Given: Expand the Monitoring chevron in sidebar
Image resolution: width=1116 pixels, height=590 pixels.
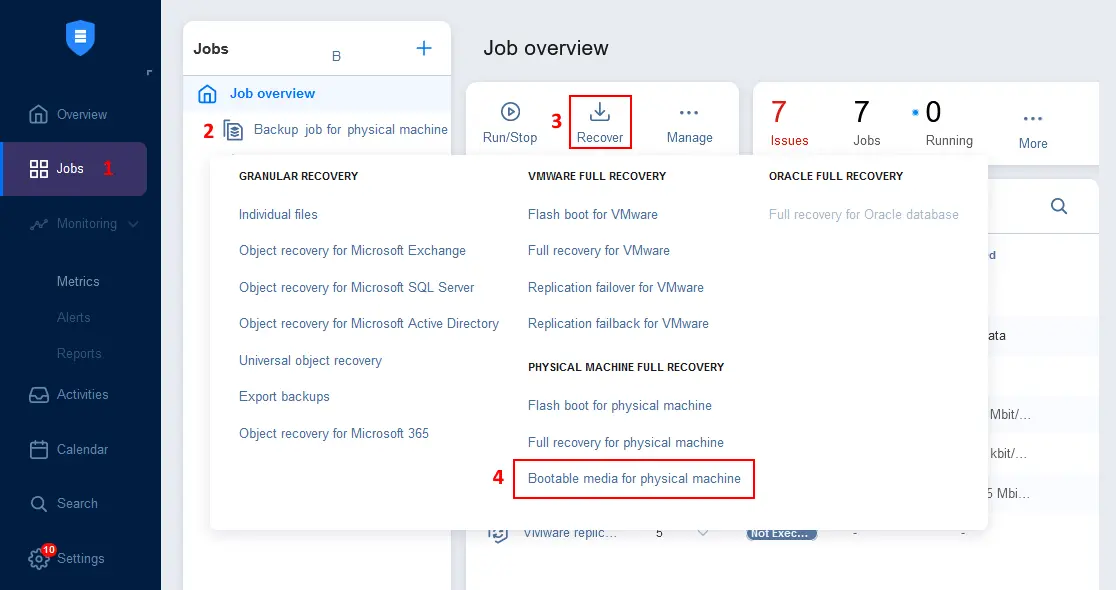Looking at the screenshot, I should coord(134,224).
